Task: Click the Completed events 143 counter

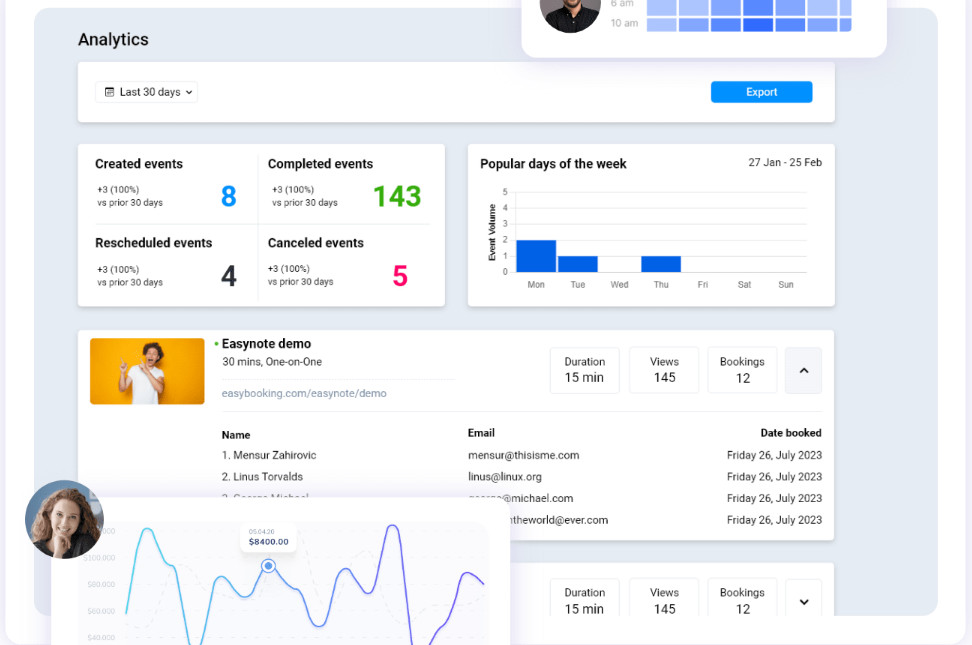Action: pos(397,196)
